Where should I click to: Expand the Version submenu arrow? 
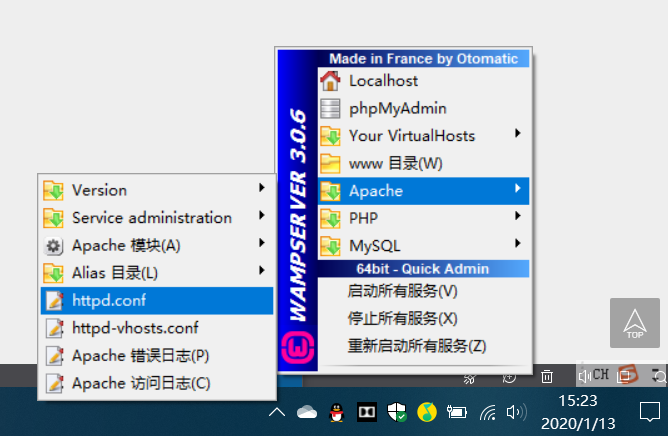click(262, 188)
